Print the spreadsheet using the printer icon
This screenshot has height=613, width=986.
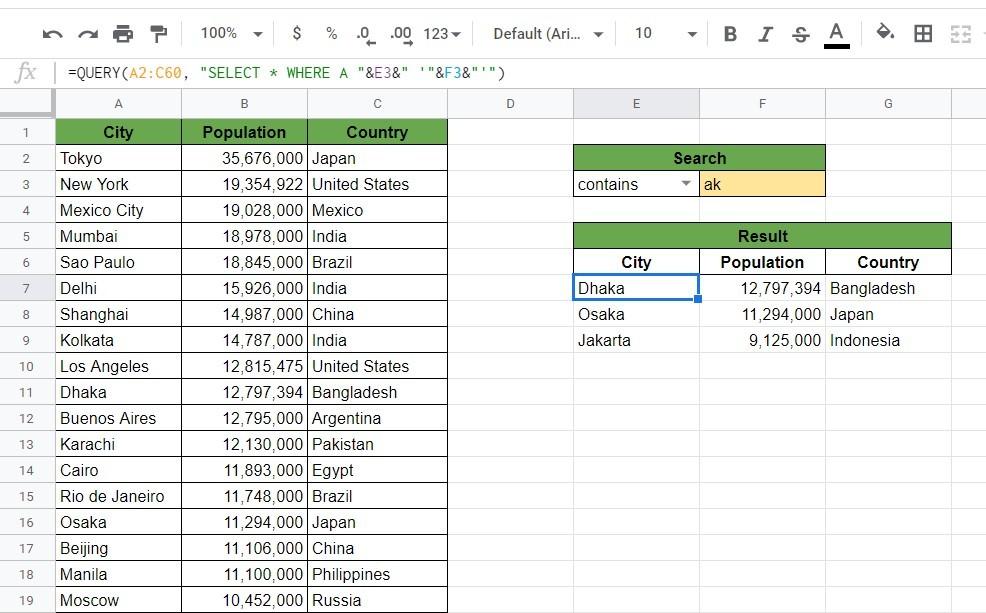click(123, 34)
